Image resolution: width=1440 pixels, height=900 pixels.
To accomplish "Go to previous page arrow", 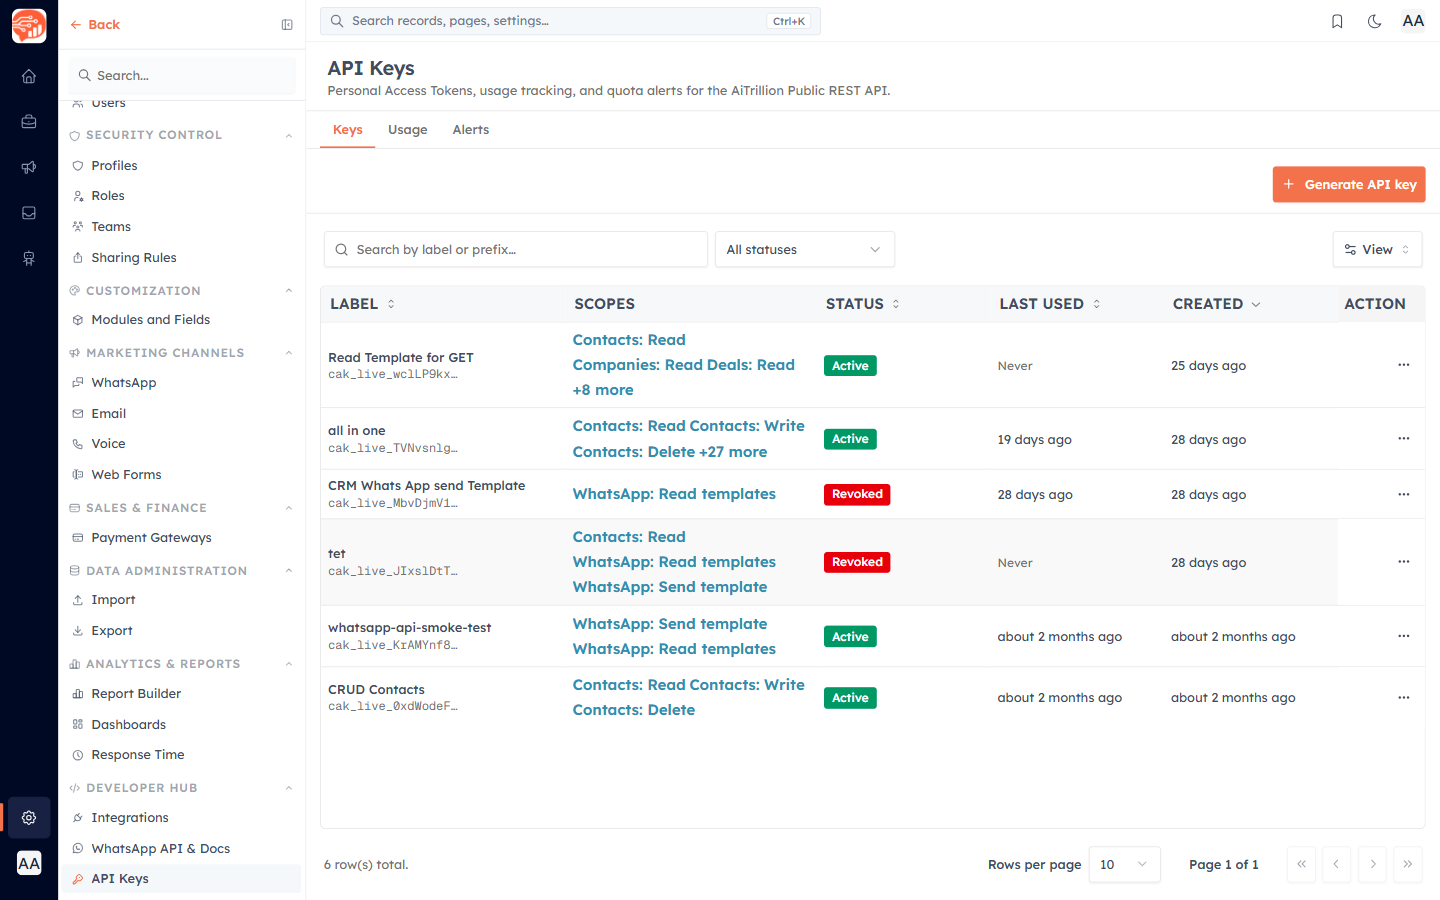I will pyautogui.click(x=1336, y=864).
